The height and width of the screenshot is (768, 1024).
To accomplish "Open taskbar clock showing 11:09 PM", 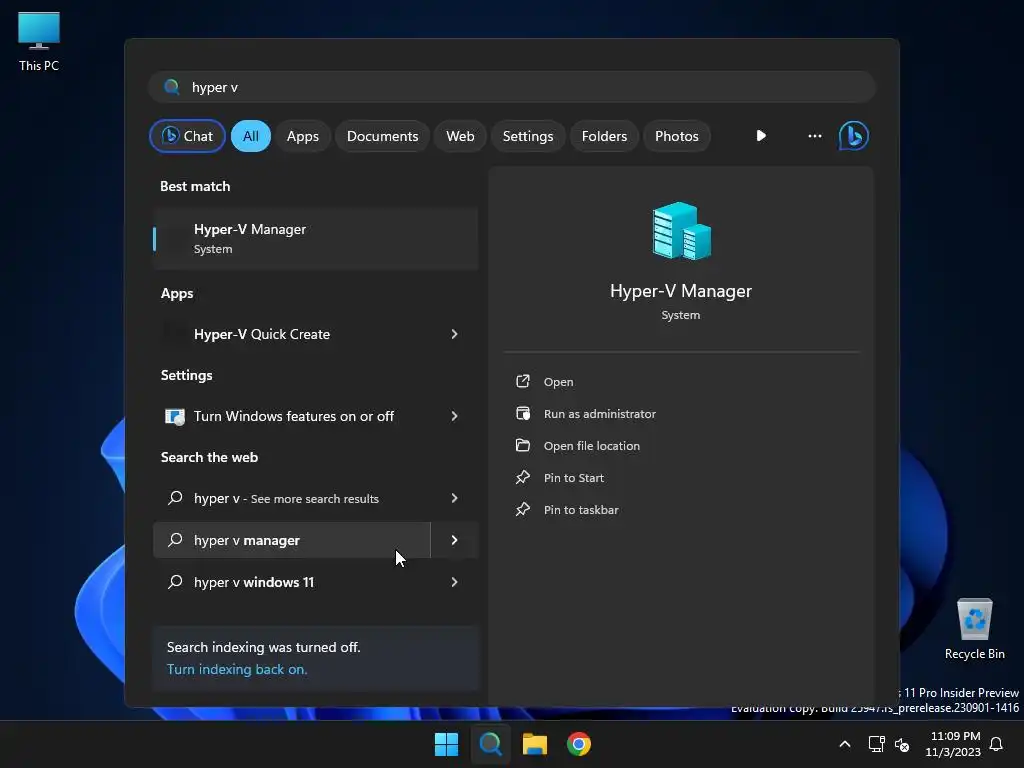I will point(953,744).
